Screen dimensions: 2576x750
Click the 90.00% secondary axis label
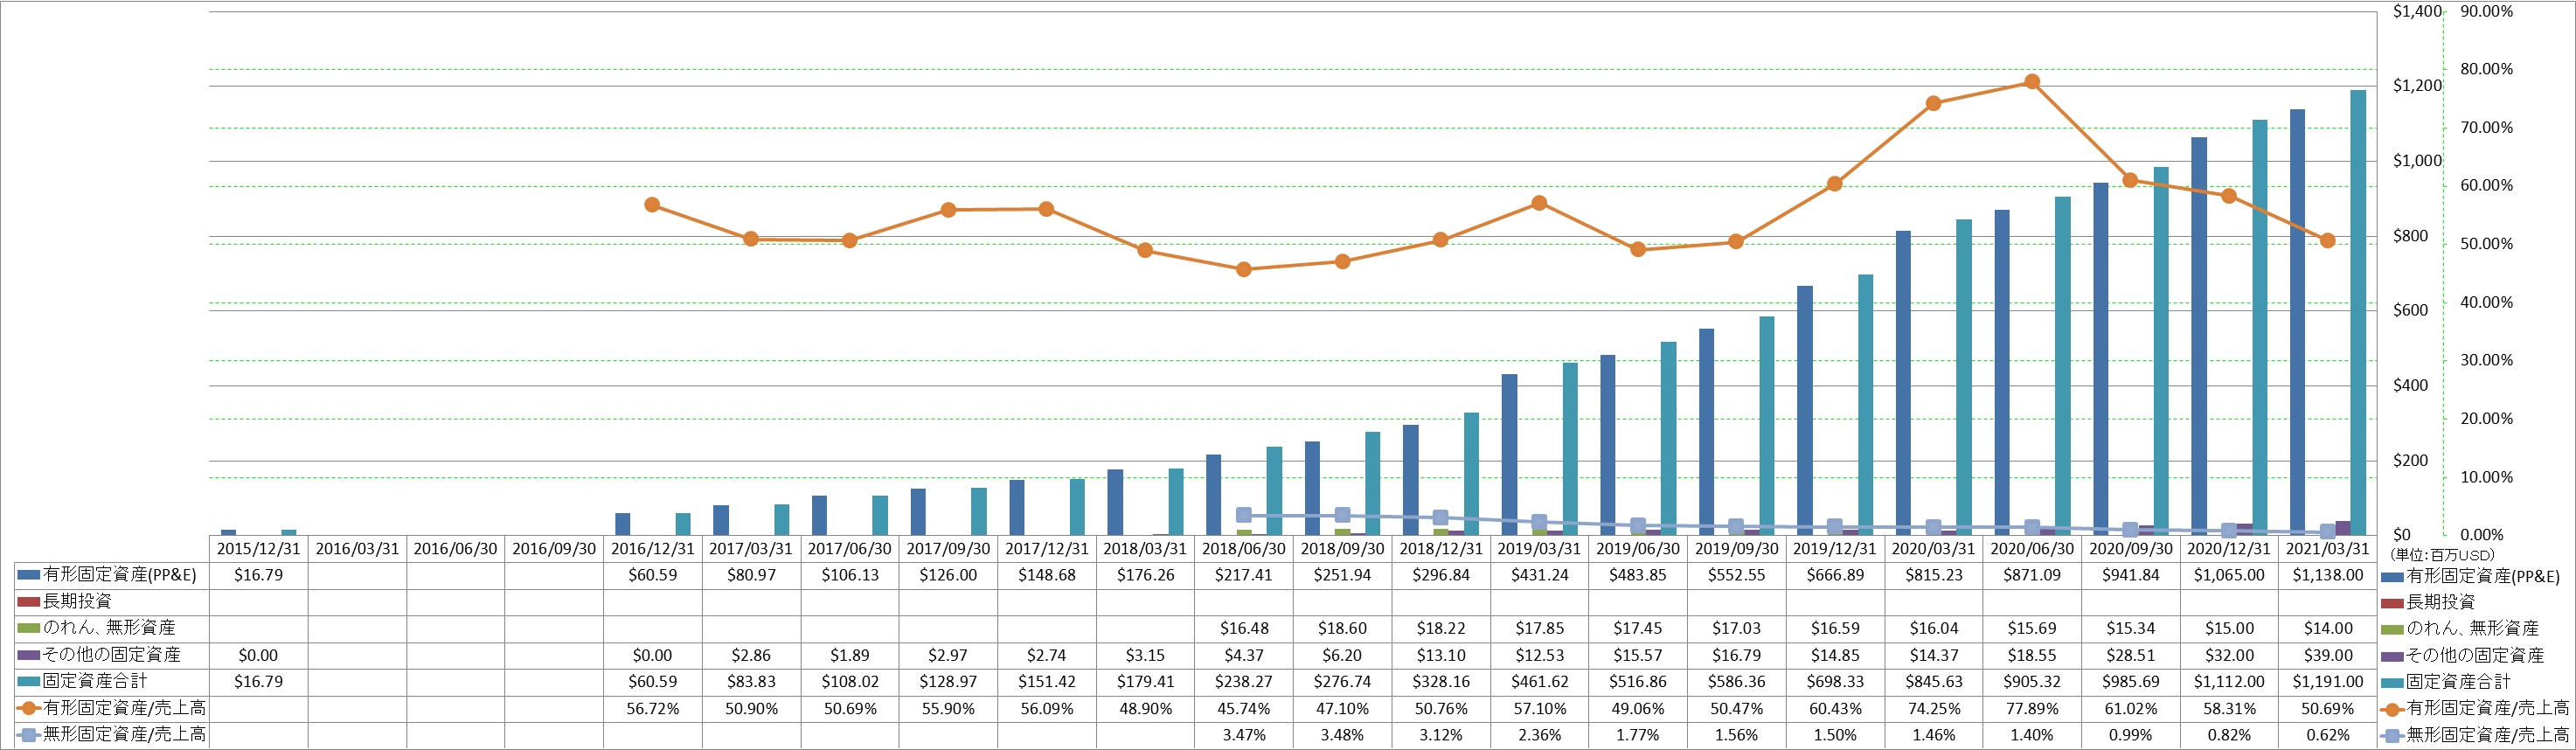2487,11
